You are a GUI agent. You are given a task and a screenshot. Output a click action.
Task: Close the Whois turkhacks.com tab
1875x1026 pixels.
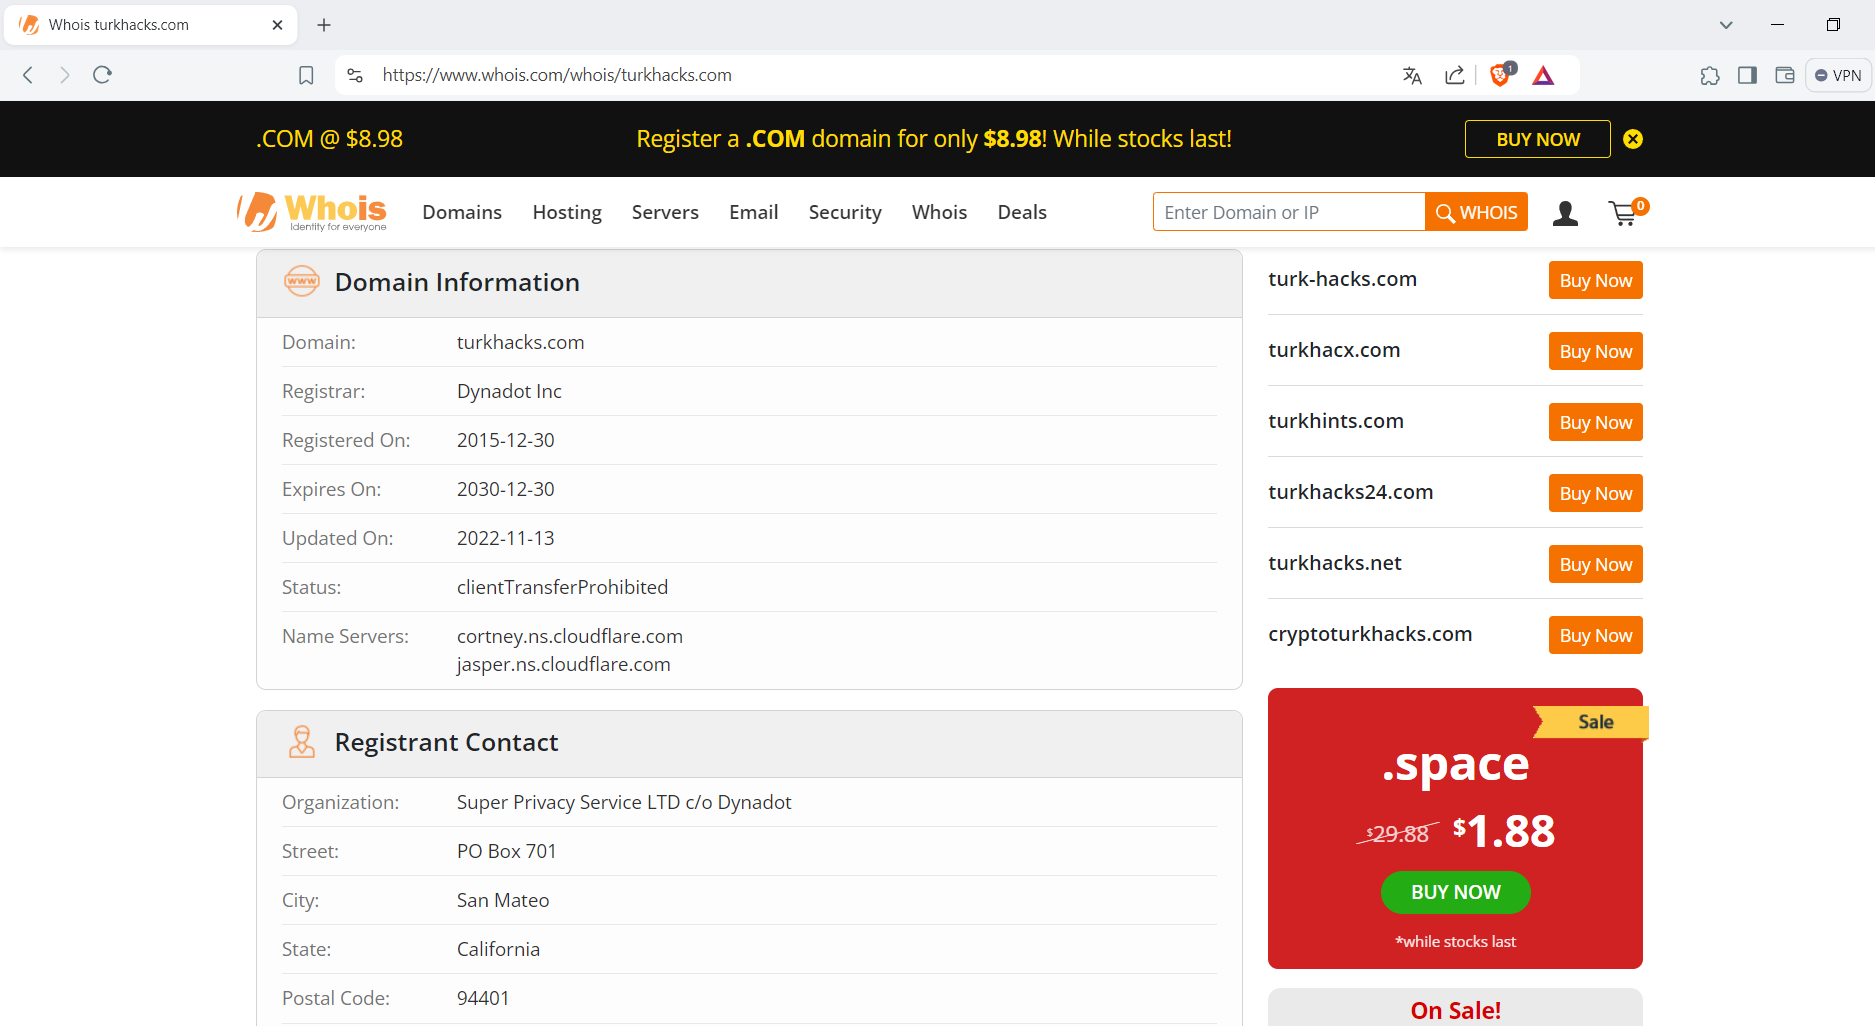(278, 25)
